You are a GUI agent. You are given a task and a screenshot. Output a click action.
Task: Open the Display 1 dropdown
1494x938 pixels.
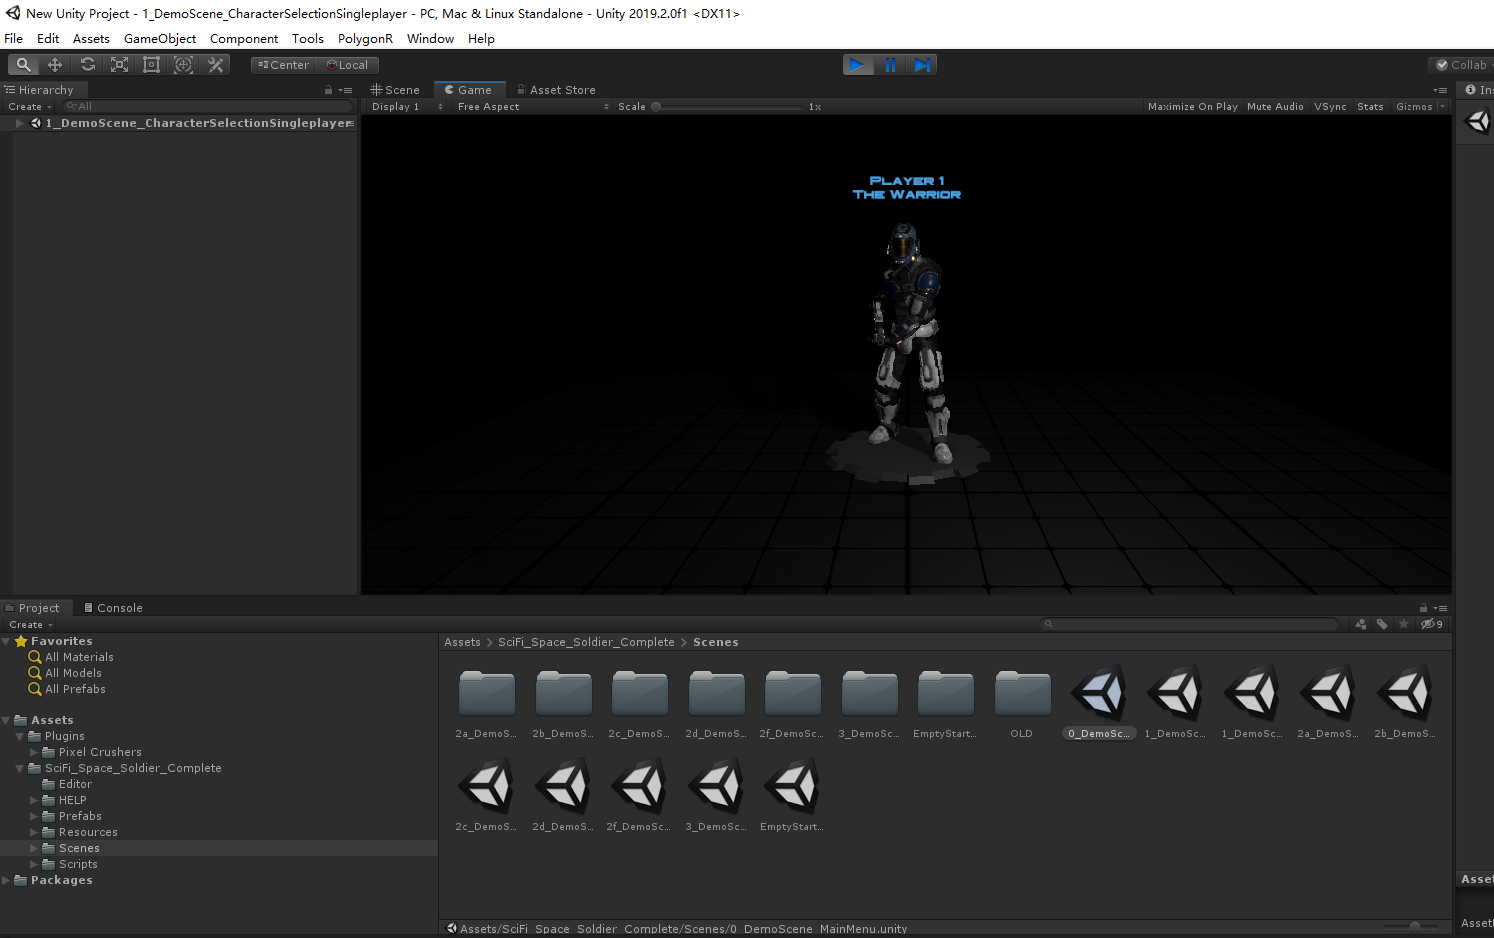407,107
